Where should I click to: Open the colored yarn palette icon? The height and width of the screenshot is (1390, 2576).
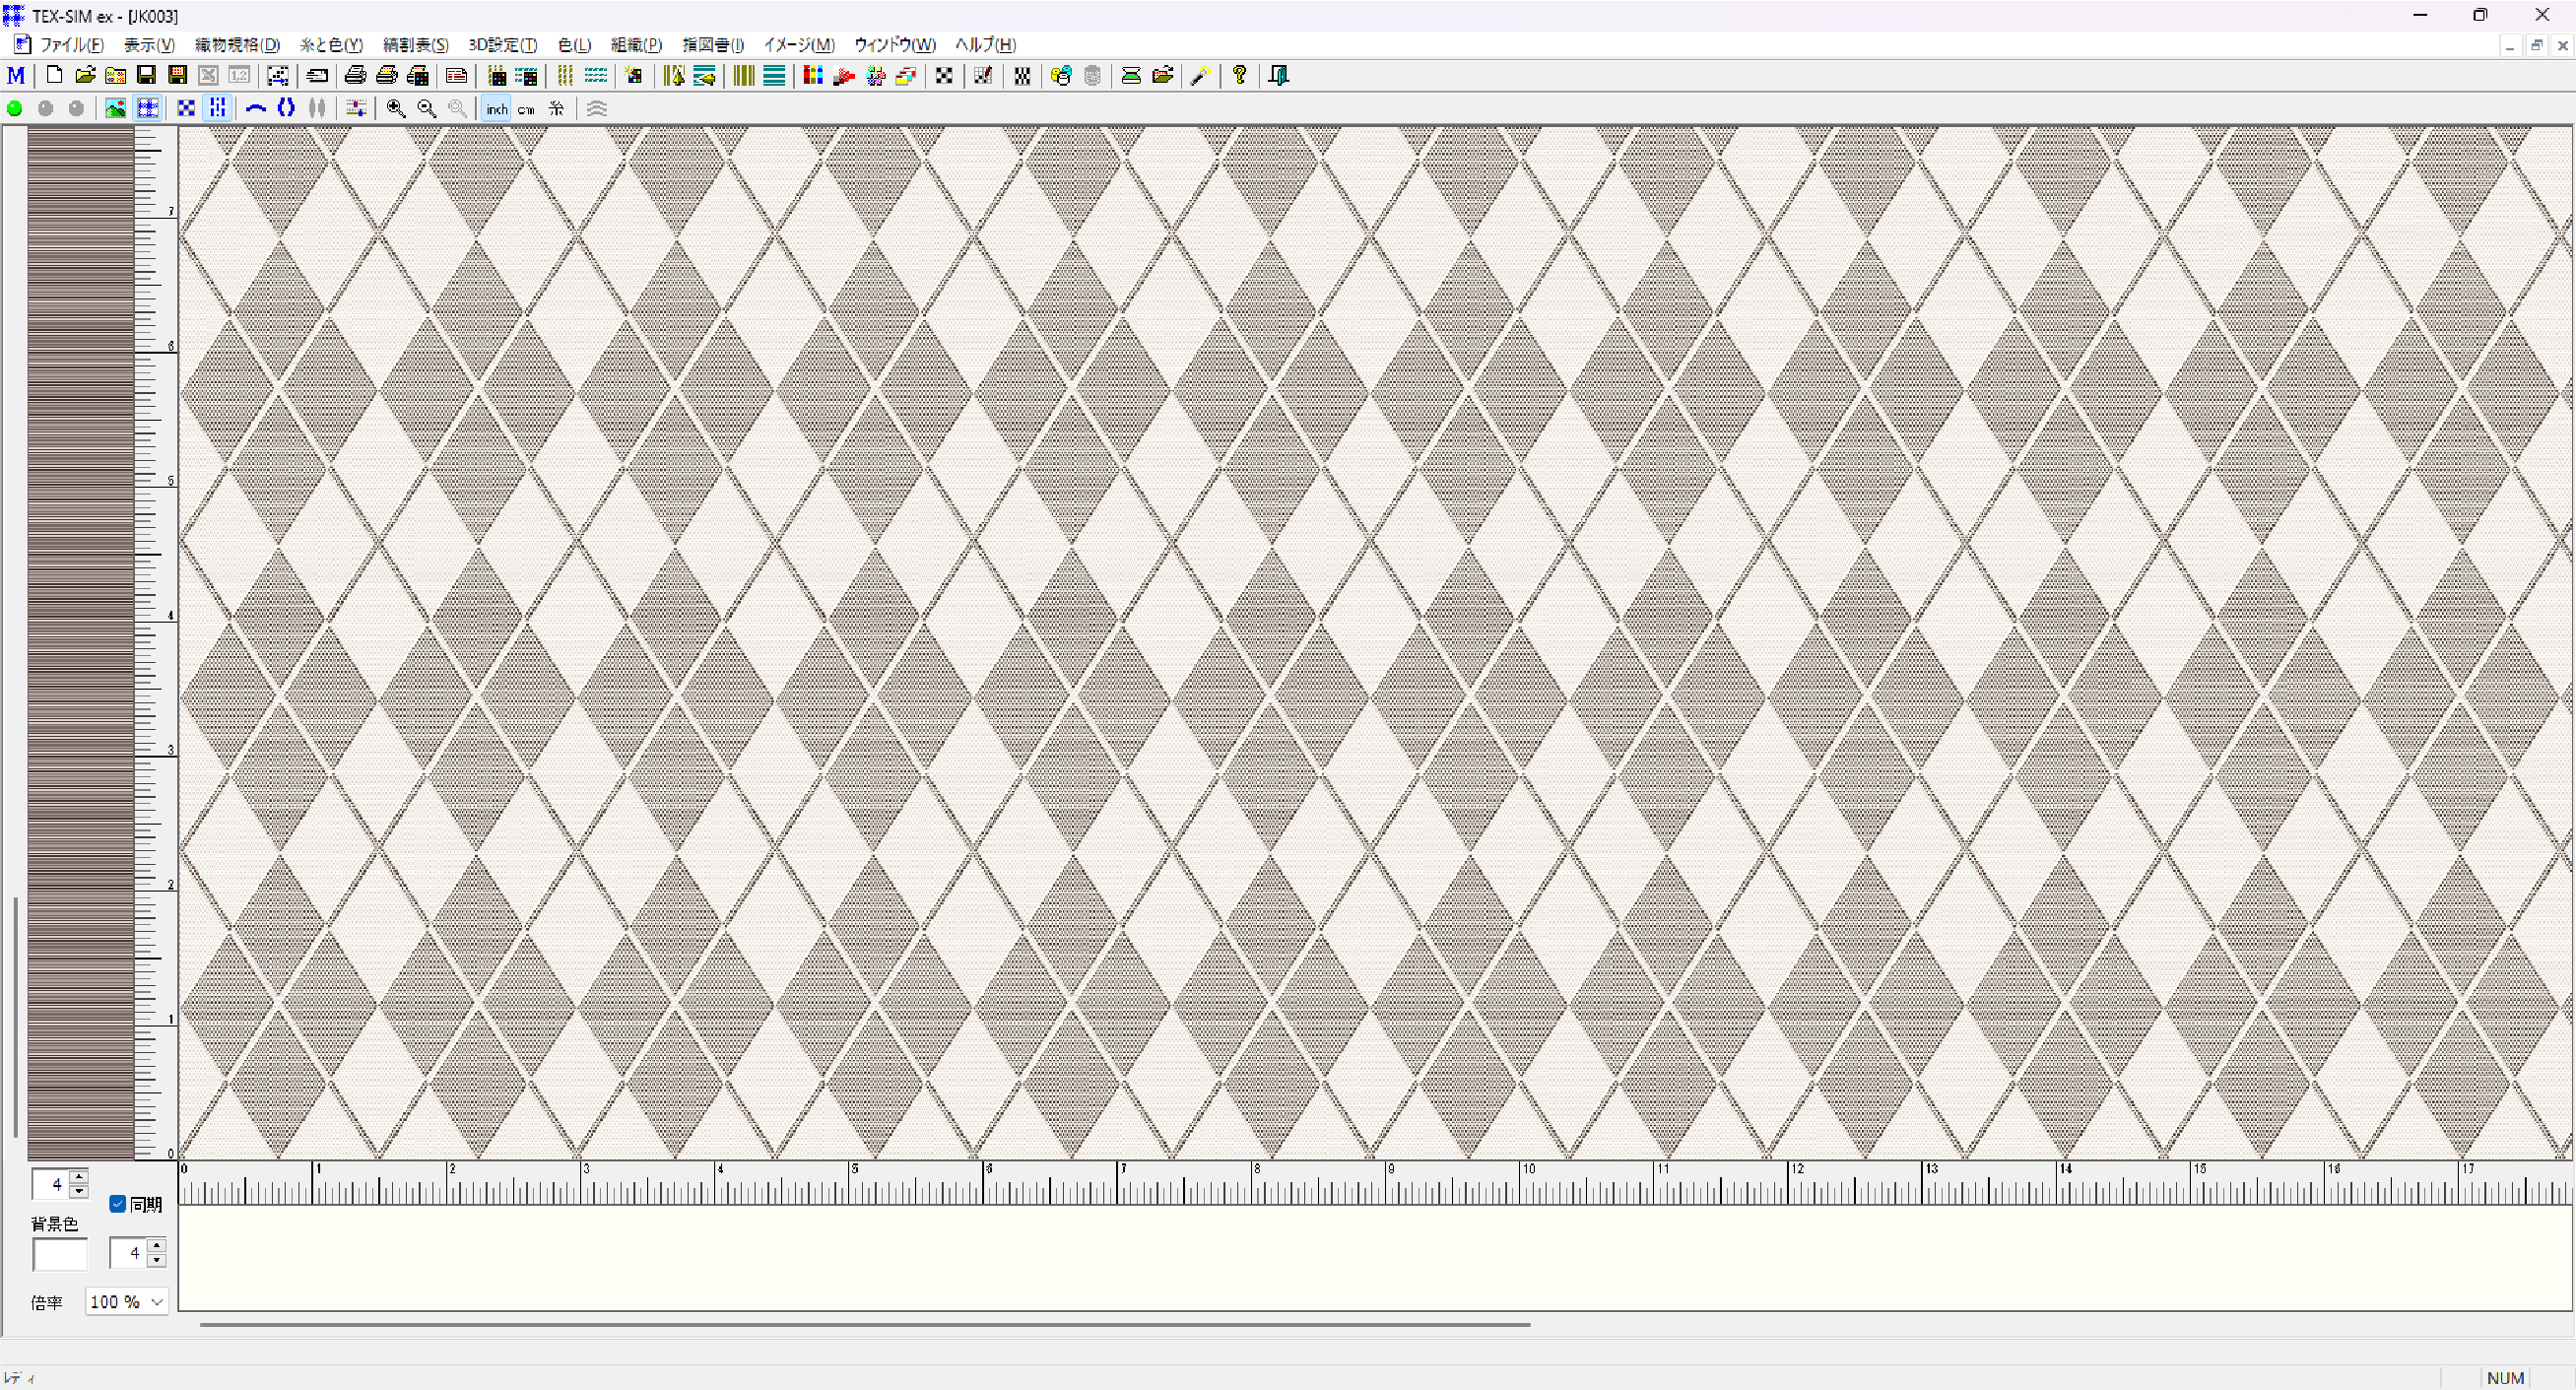coord(813,76)
